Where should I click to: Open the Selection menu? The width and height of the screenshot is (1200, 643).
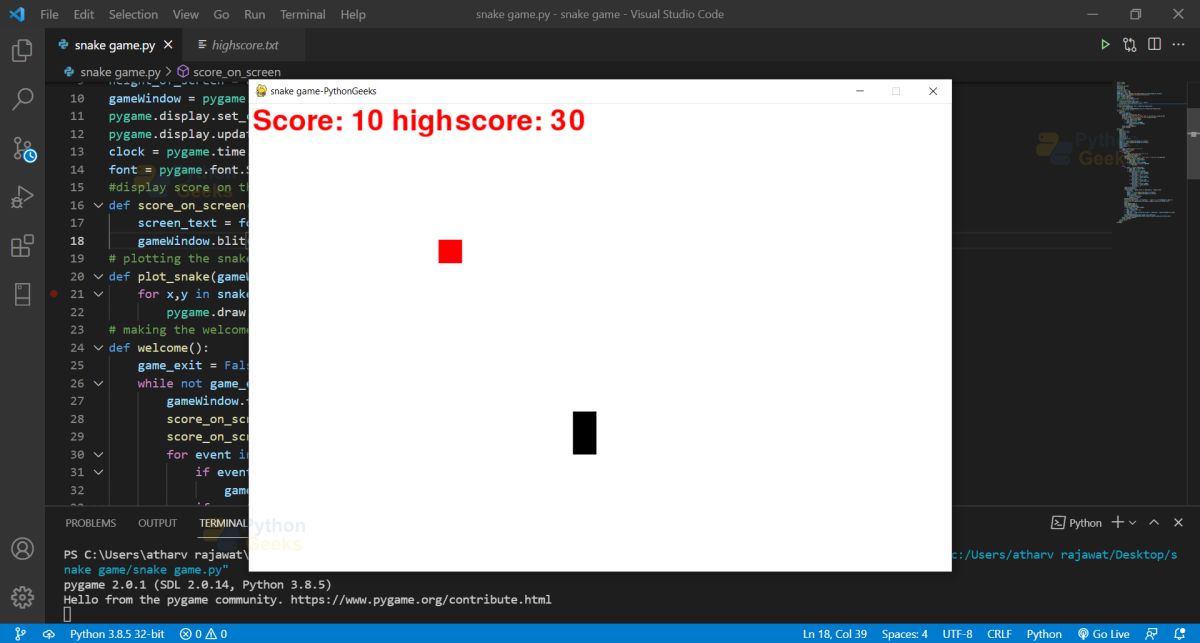[133, 14]
